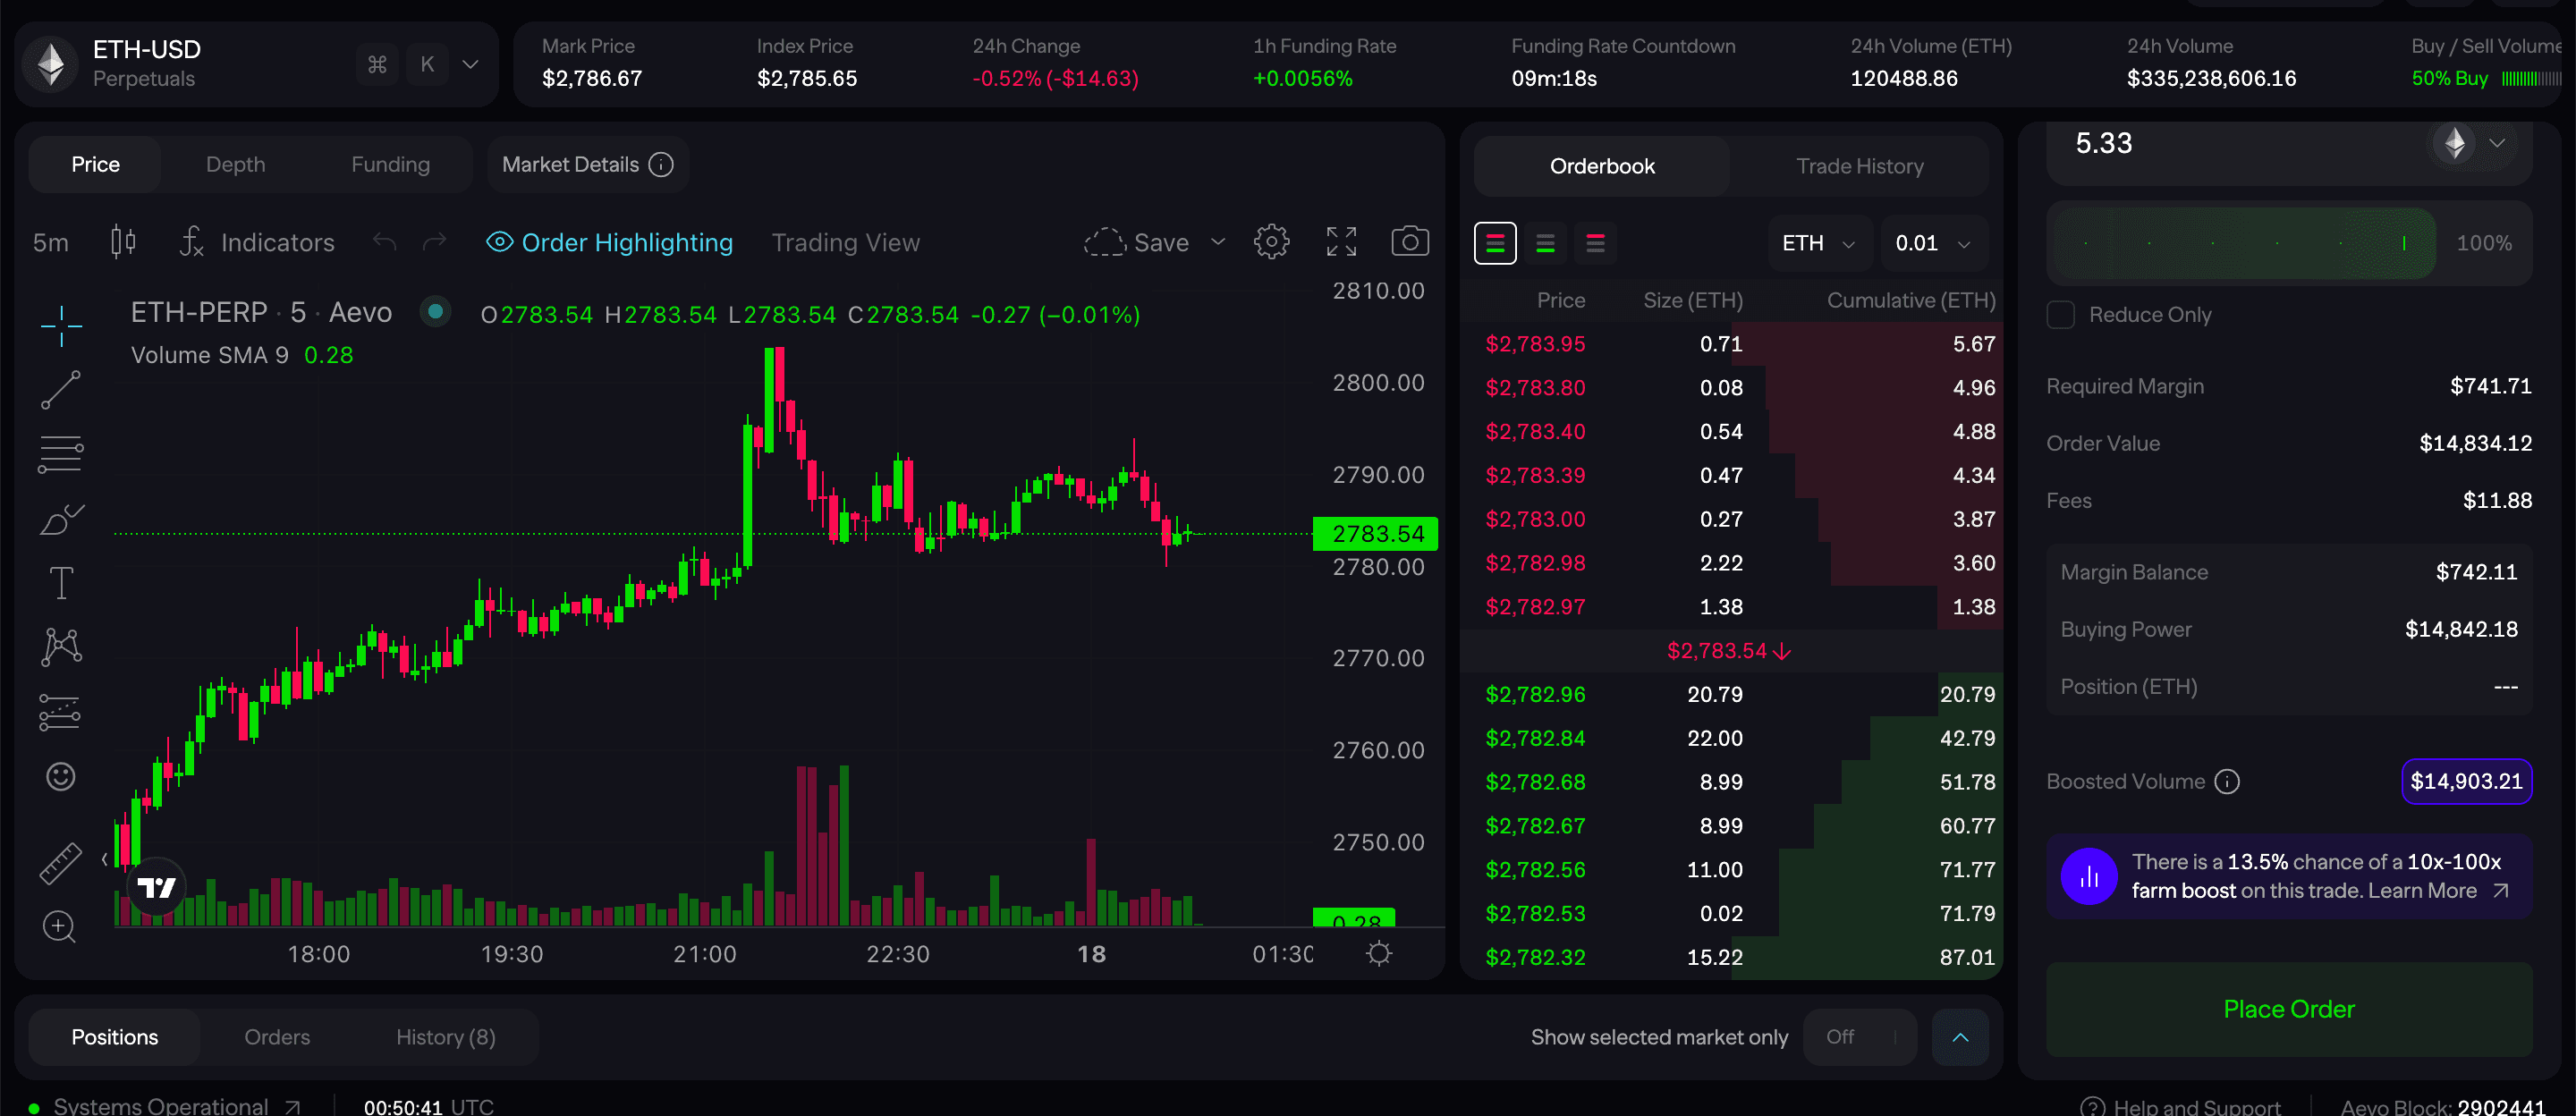
Task: Select the $2,782.97 ask price row
Action: tap(1731, 607)
